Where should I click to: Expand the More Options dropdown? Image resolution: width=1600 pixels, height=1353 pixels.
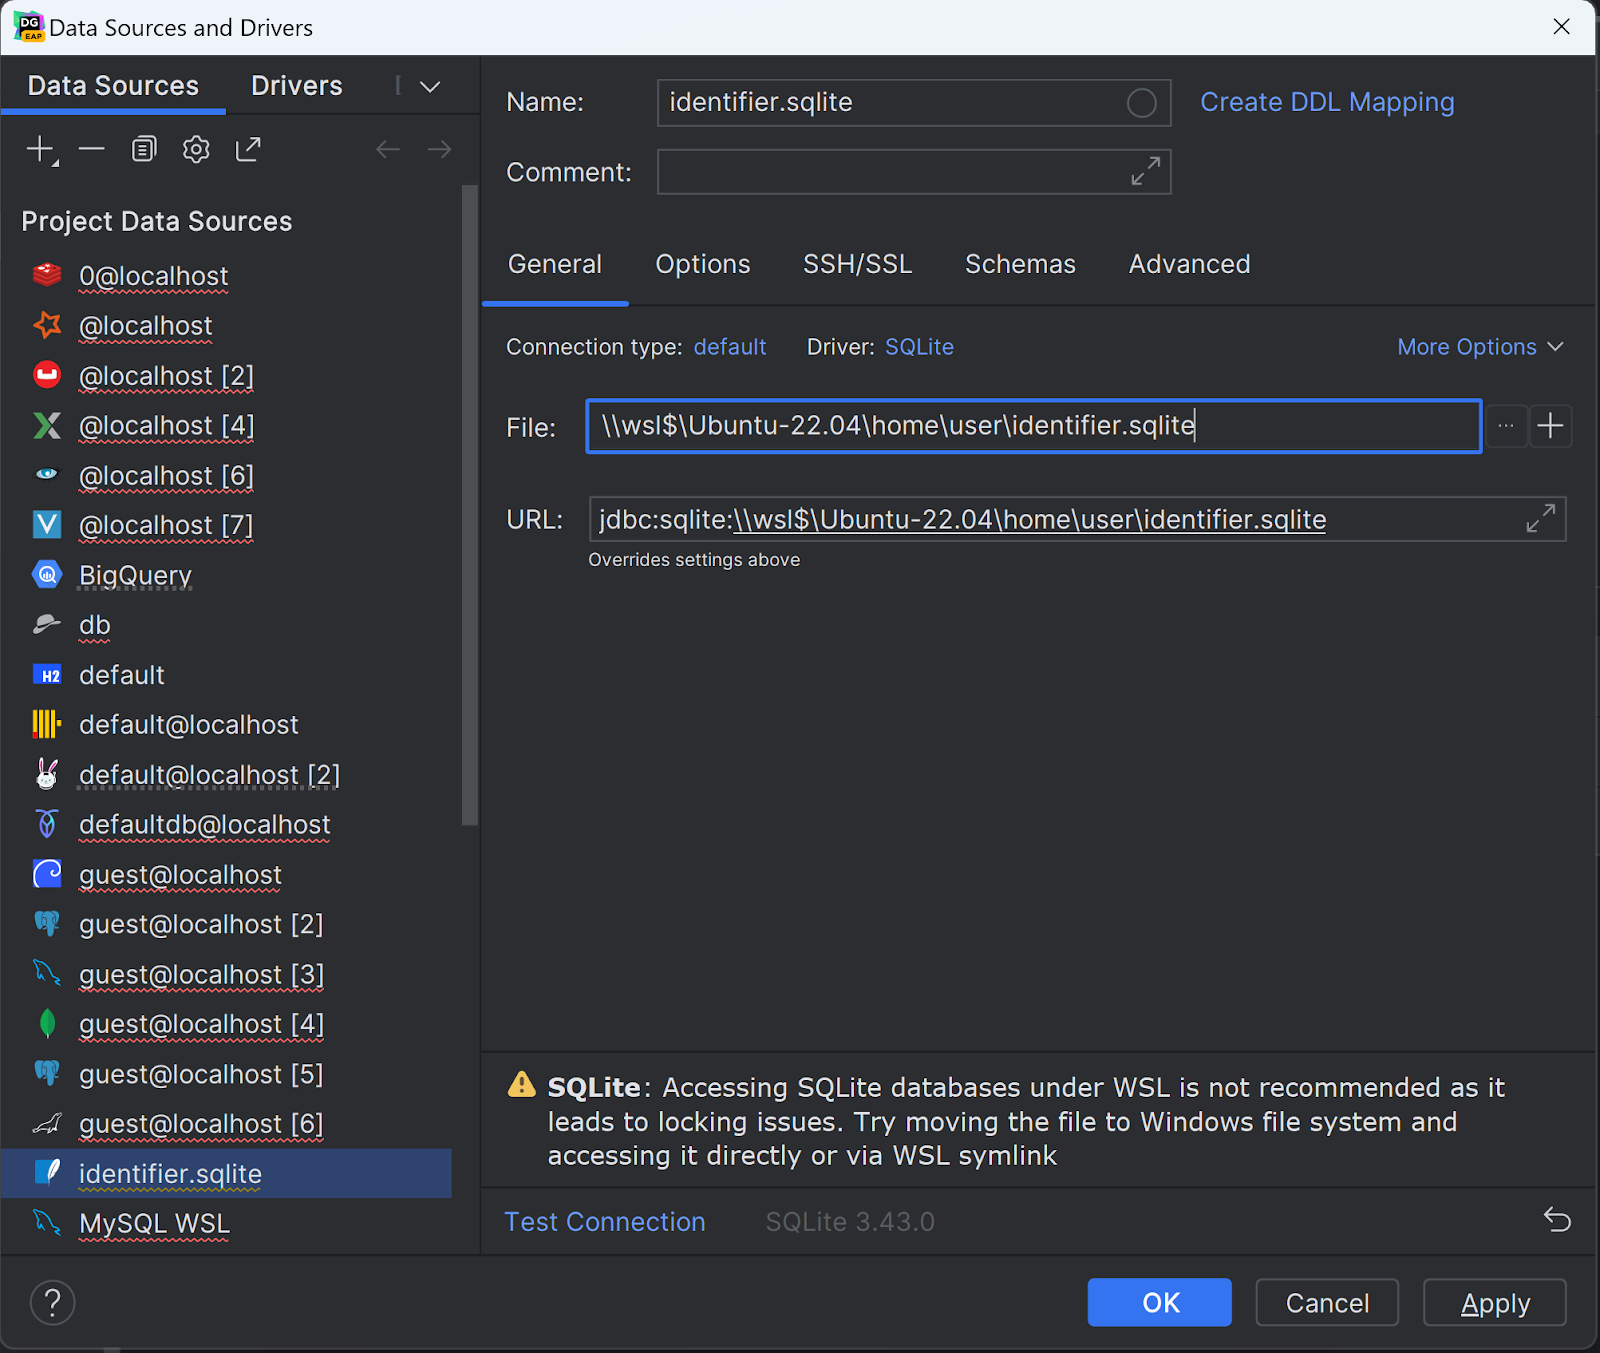pyautogui.click(x=1480, y=347)
